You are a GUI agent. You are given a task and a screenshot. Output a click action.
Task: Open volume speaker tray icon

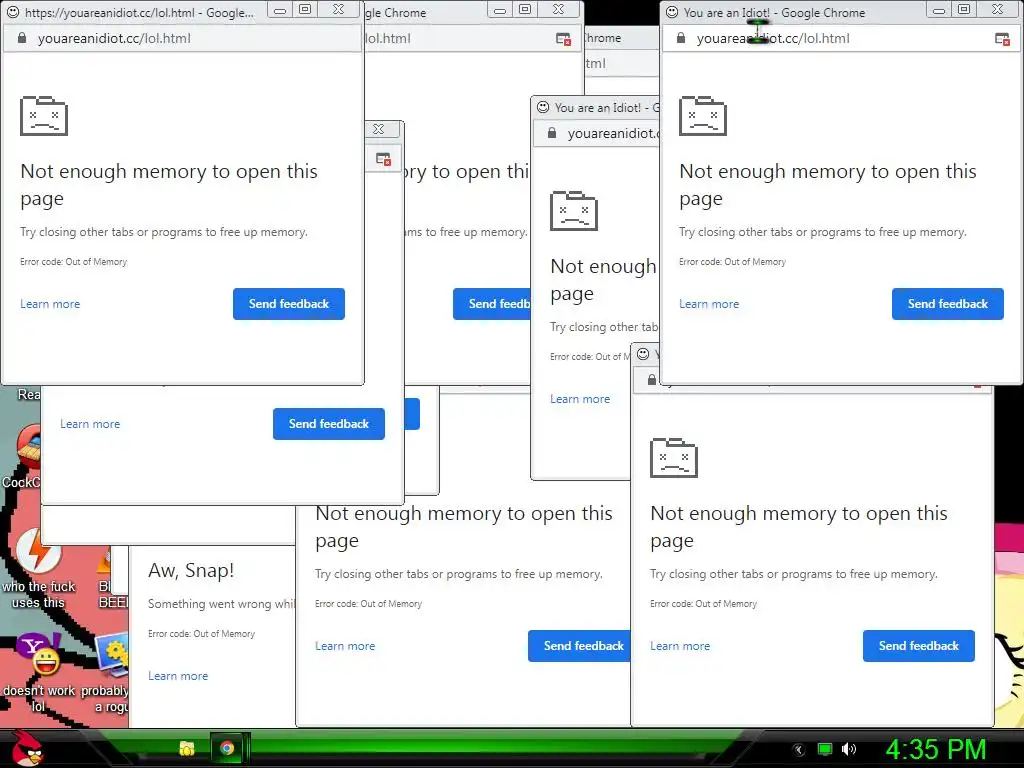click(x=848, y=749)
